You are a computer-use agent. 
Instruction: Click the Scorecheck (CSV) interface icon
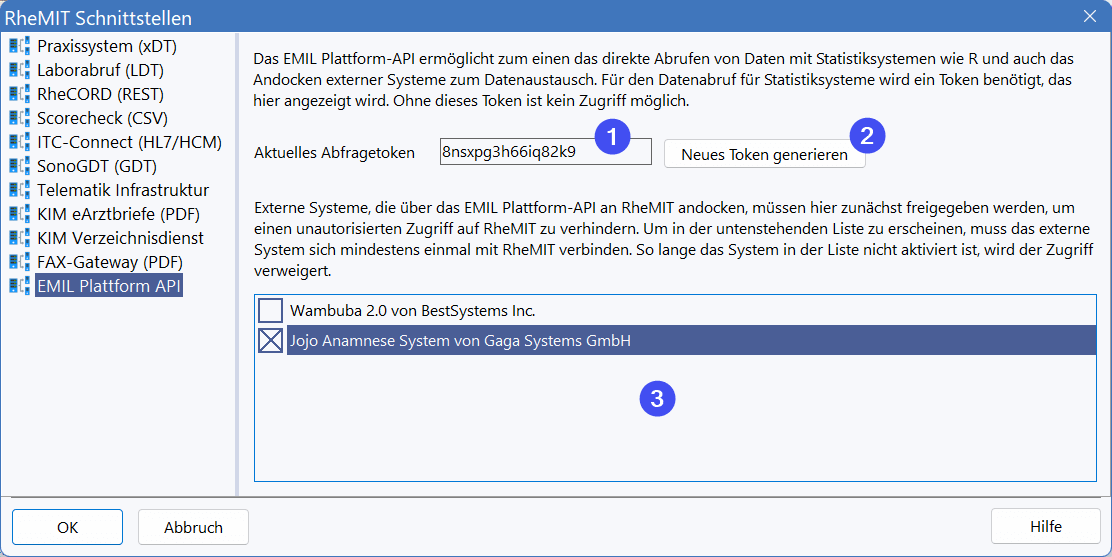pyautogui.click(x=18, y=118)
